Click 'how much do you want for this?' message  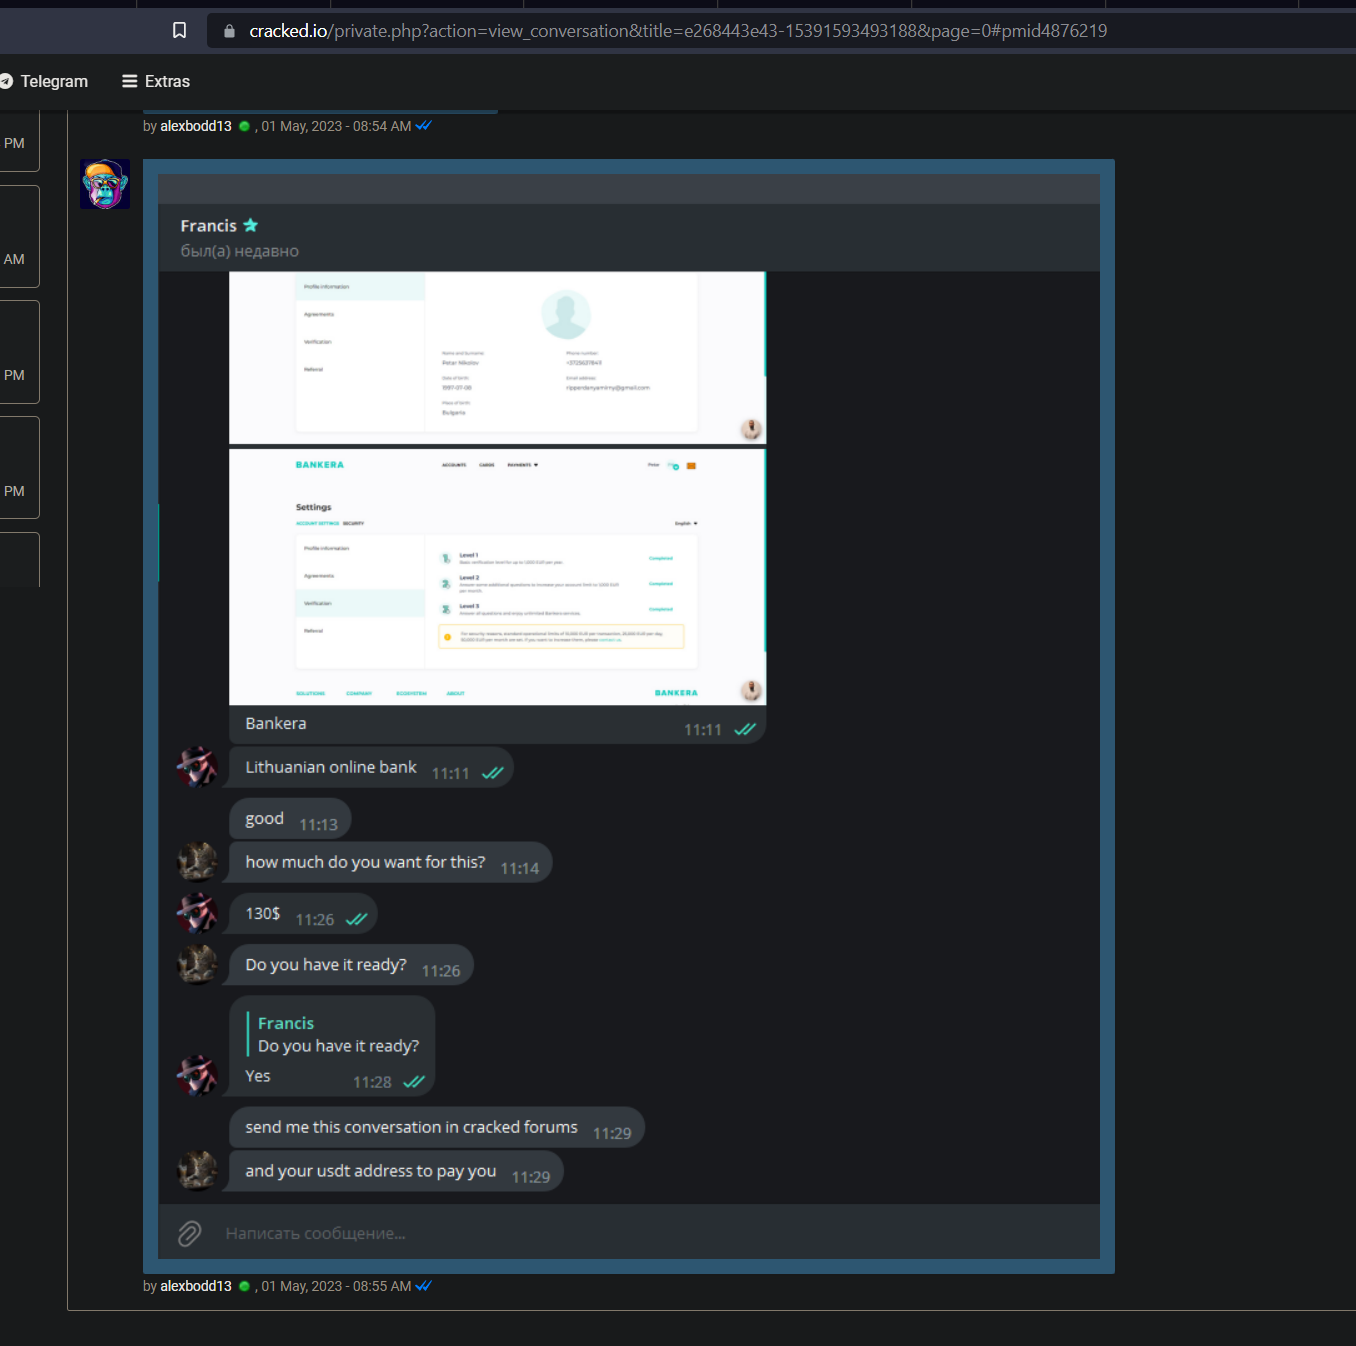click(x=390, y=863)
